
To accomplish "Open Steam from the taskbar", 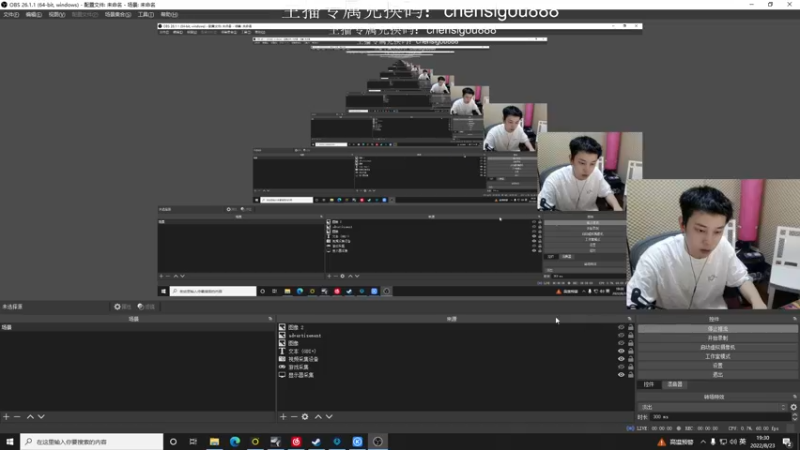I will pyautogui.click(x=316, y=442).
